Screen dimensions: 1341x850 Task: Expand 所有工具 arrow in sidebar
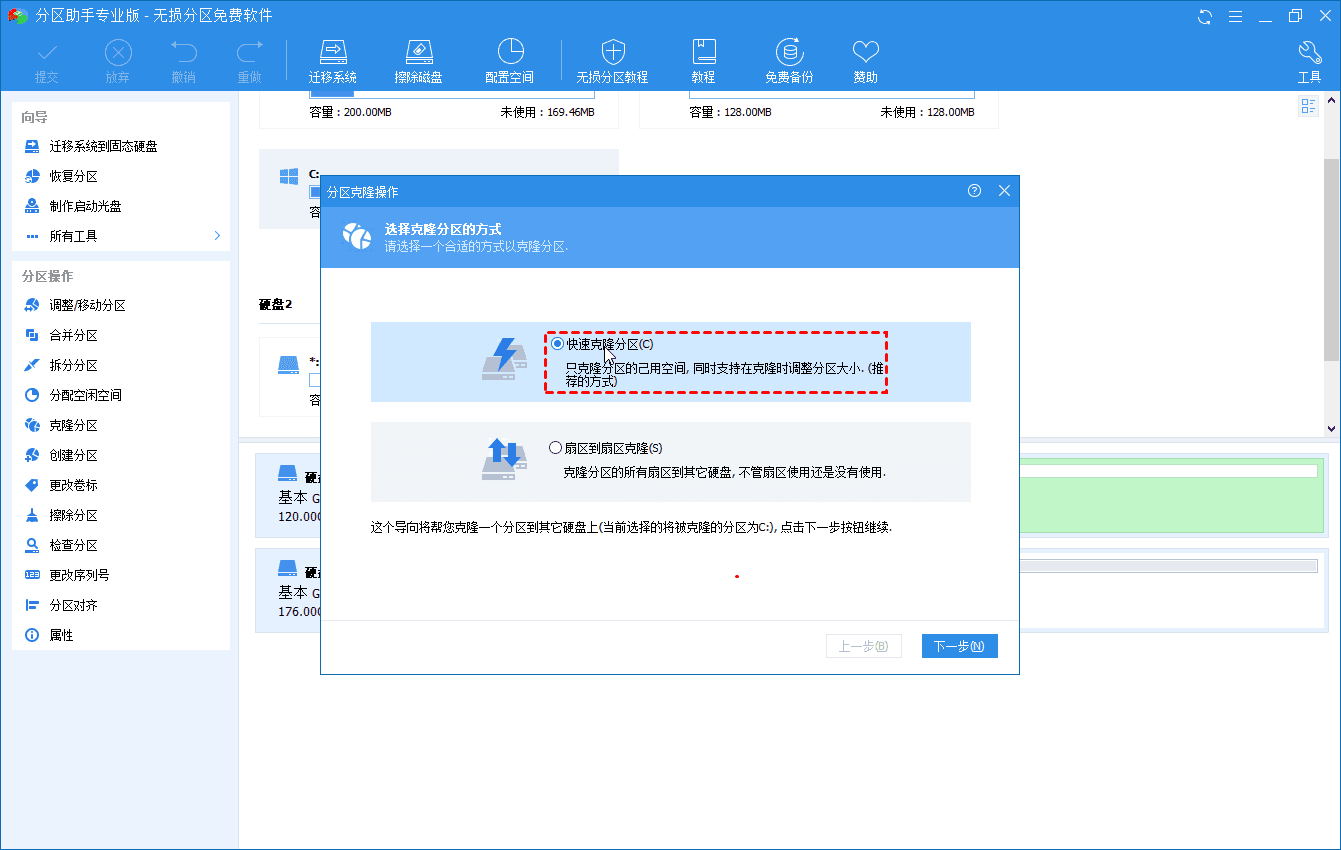(217, 236)
